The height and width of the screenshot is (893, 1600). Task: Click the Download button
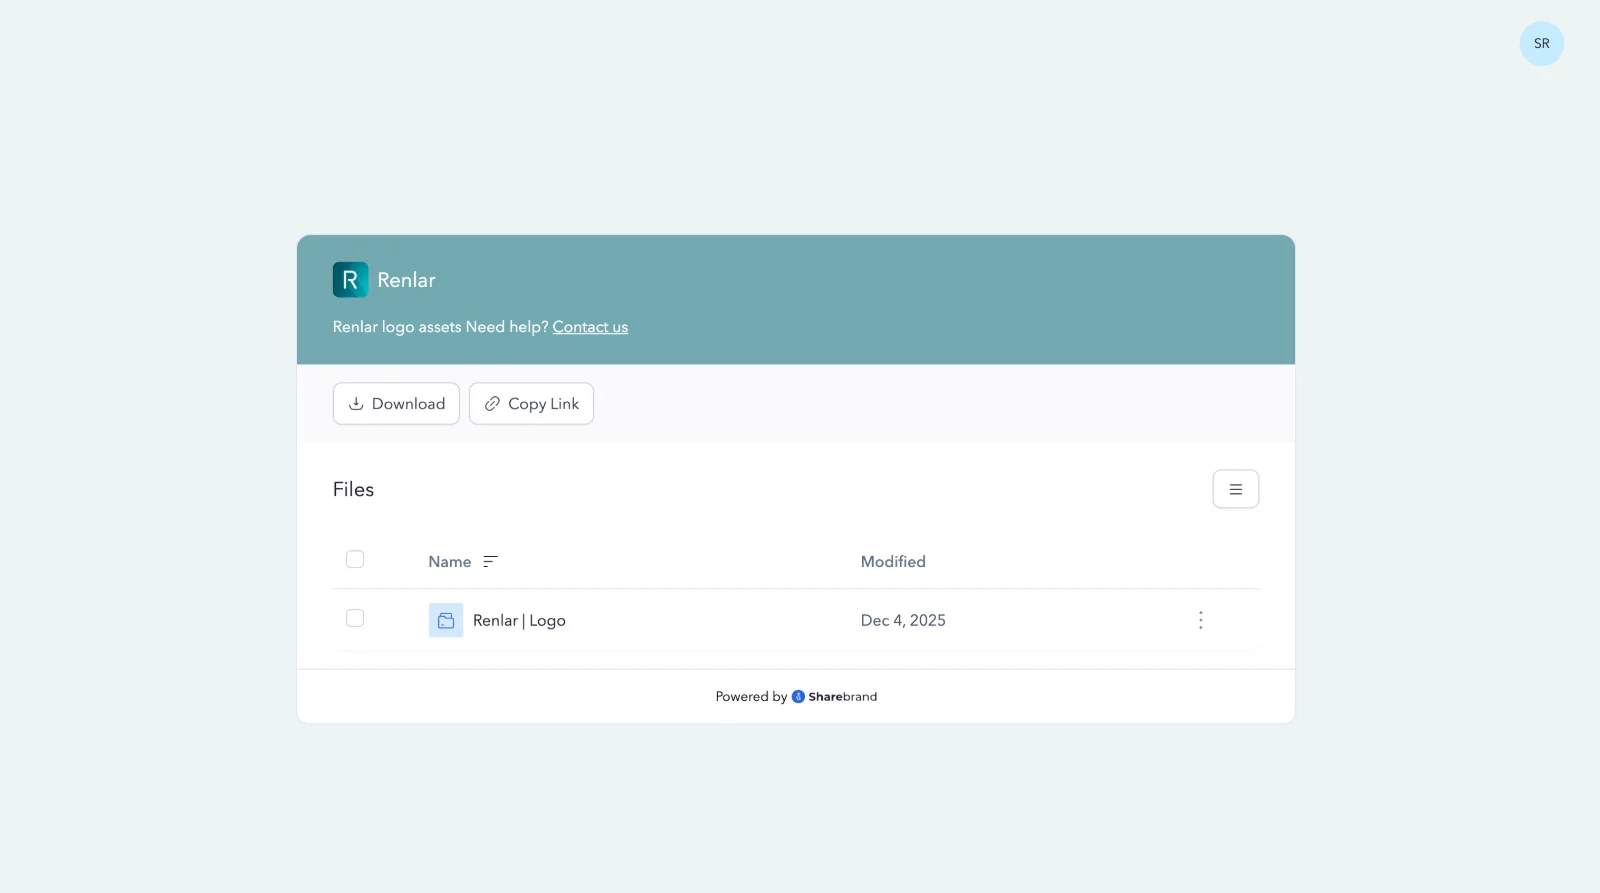pos(396,404)
